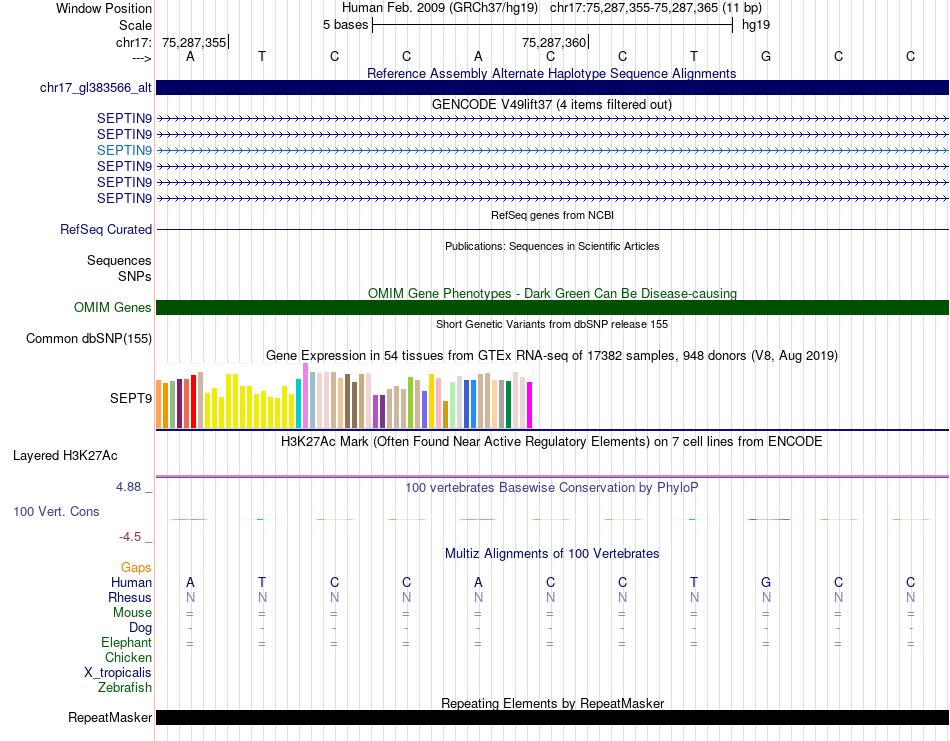Click the light-blue highlighted SEPTIN9 transcript label
The height and width of the screenshot is (741, 950).
pos(124,150)
